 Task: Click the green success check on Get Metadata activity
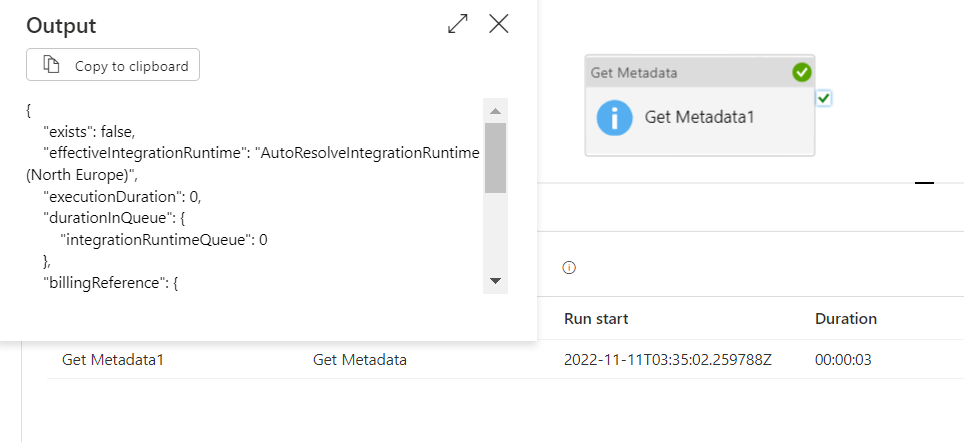[x=802, y=73]
